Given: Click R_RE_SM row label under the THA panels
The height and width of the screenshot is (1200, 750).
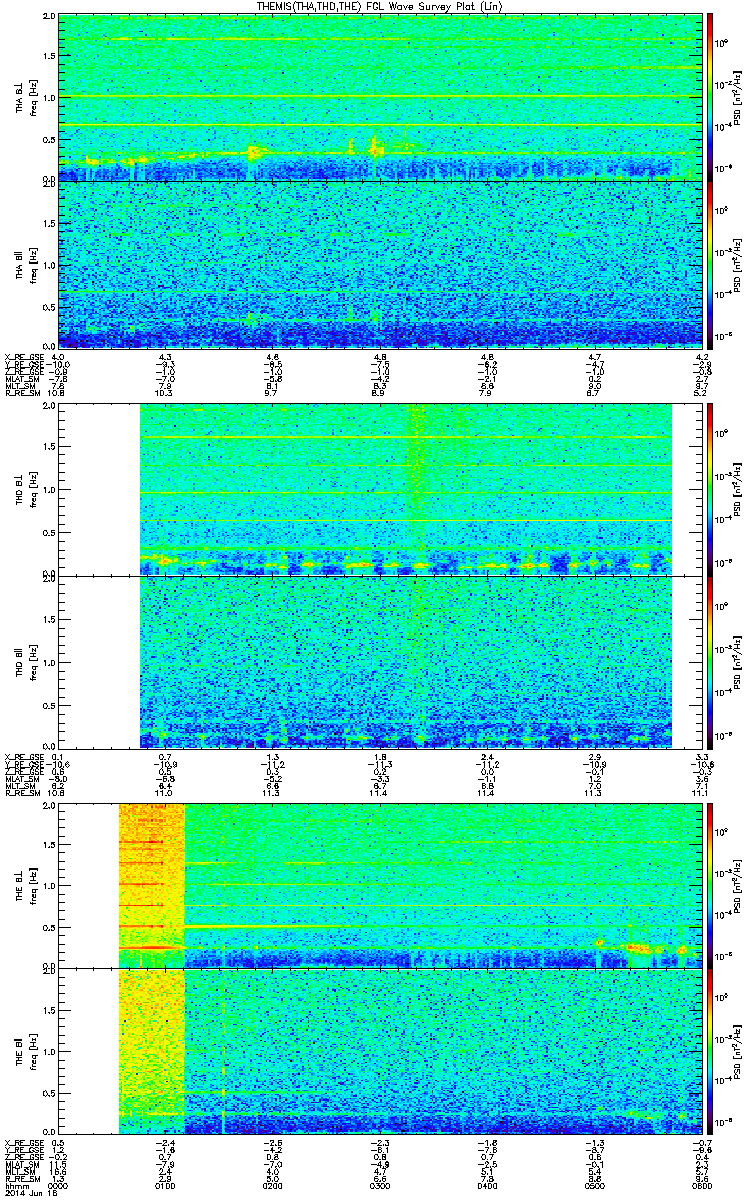Looking at the screenshot, I should click(x=23, y=394).
